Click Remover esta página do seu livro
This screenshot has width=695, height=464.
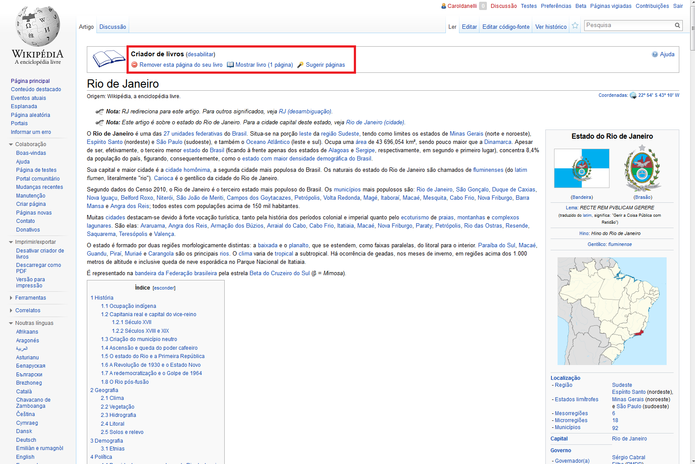pos(181,65)
